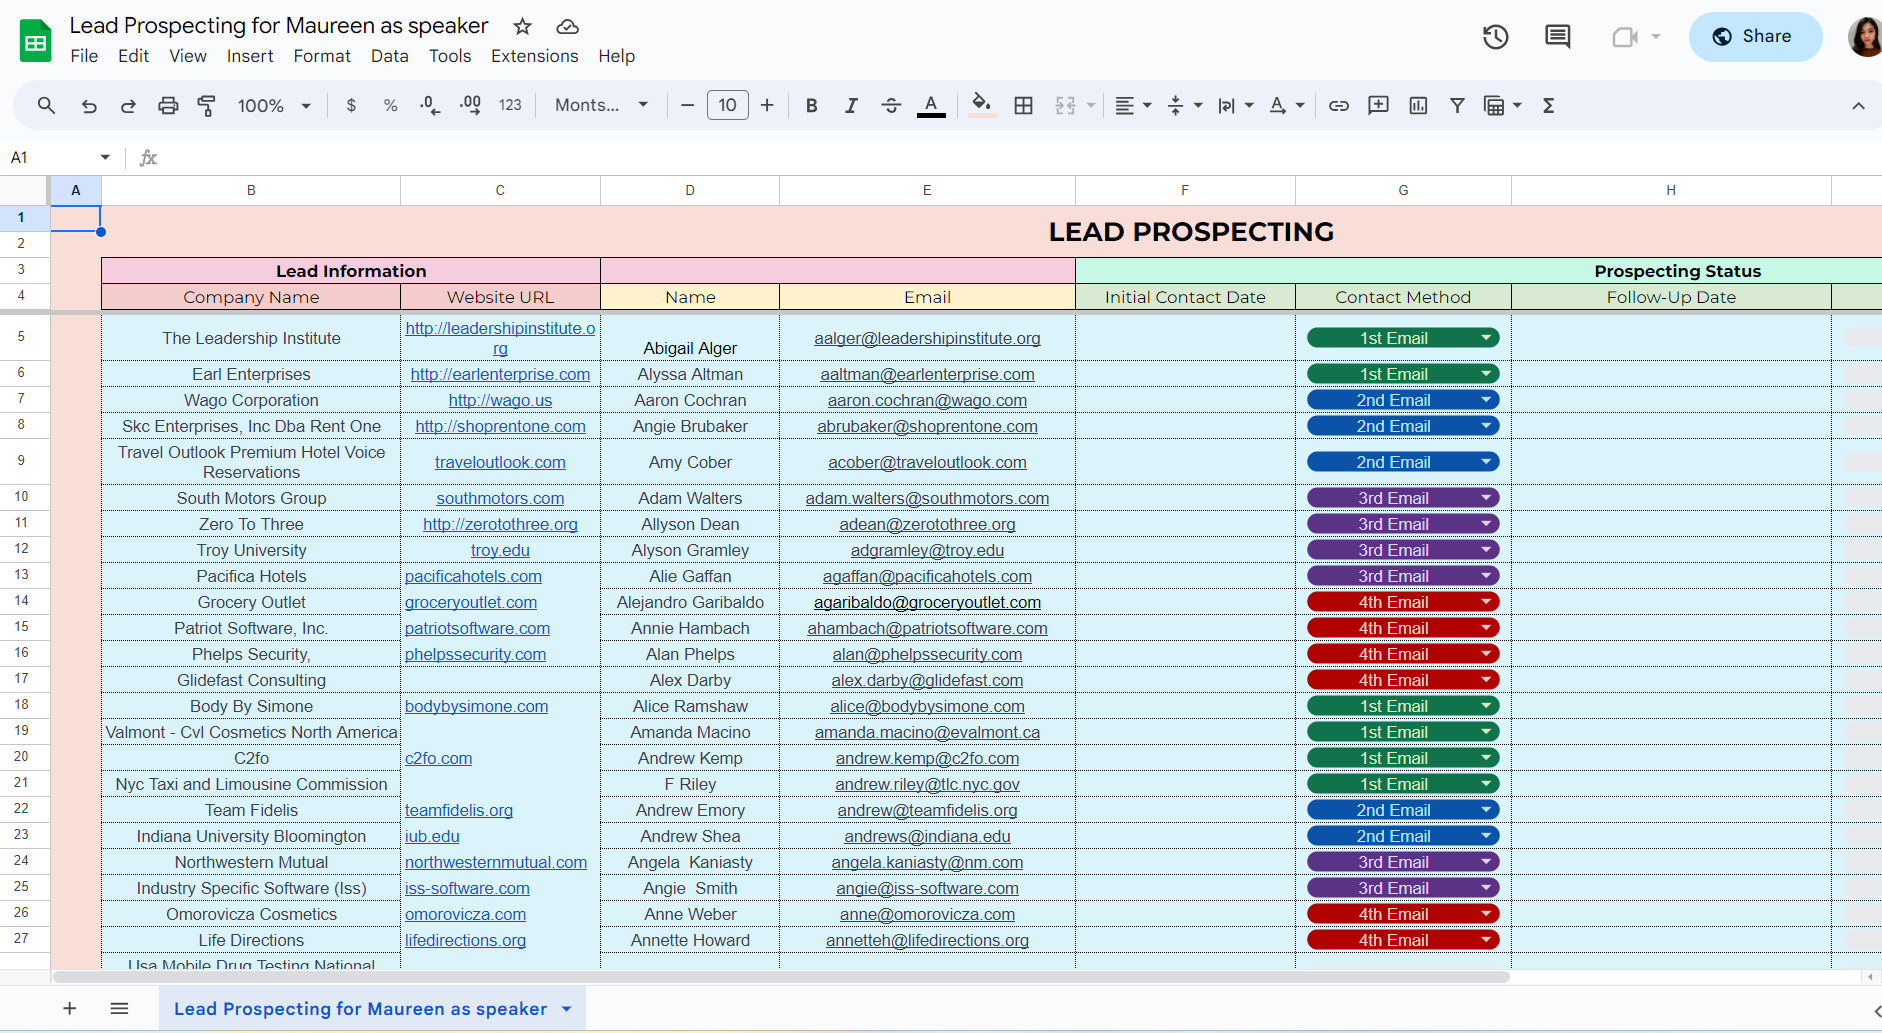This screenshot has width=1882, height=1033.
Task: Click font size input field
Action: [x=727, y=105]
